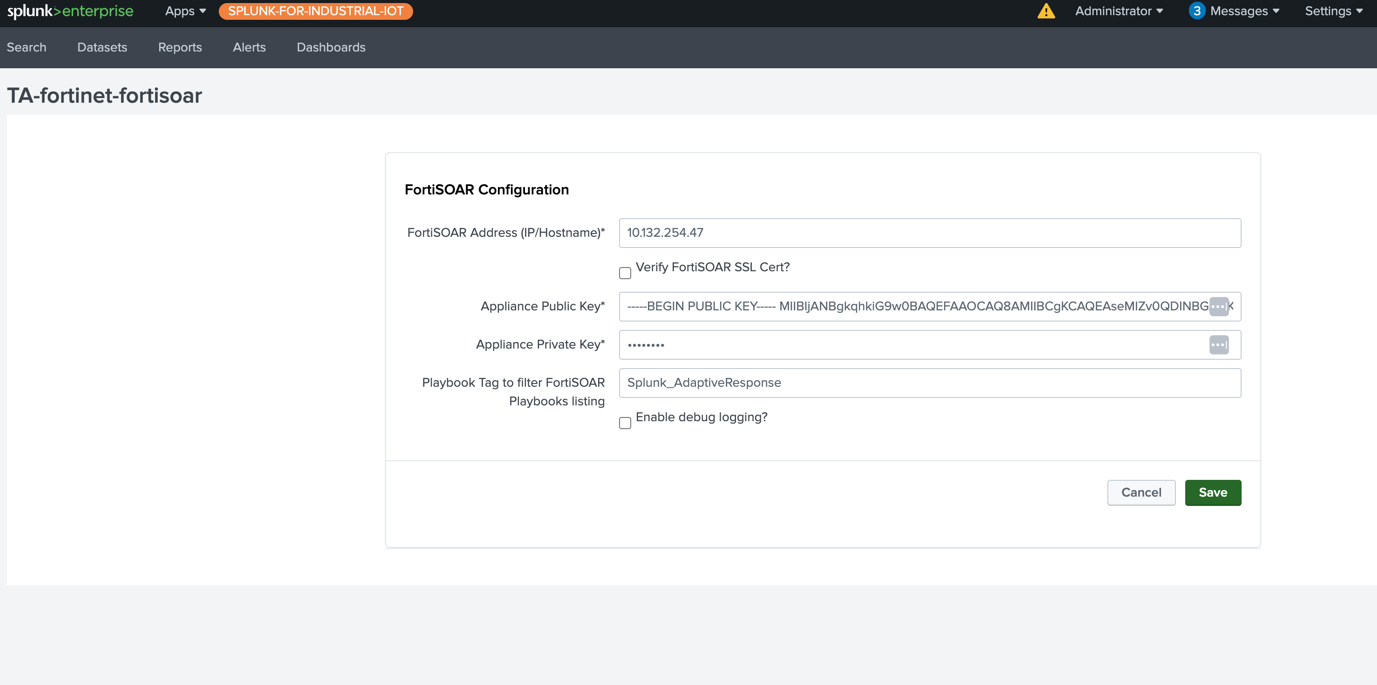This screenshot has width=1377, height=685.
Task: Open the Apps dropdown menu
Action: coord(185,11)
